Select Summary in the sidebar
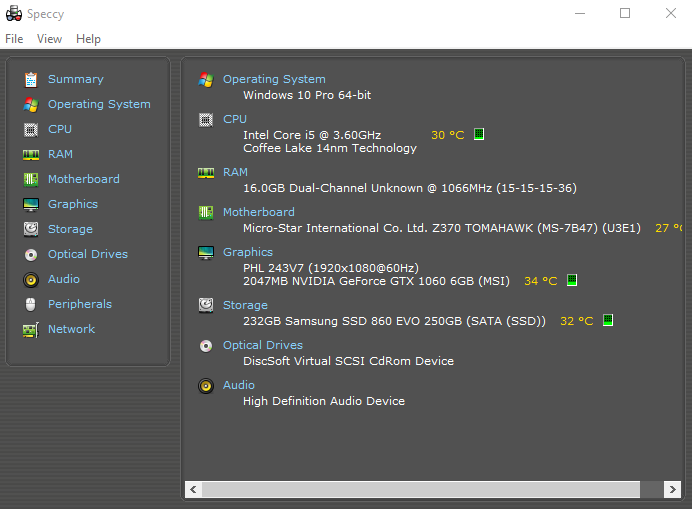692x509 pixels. [75, 79]
